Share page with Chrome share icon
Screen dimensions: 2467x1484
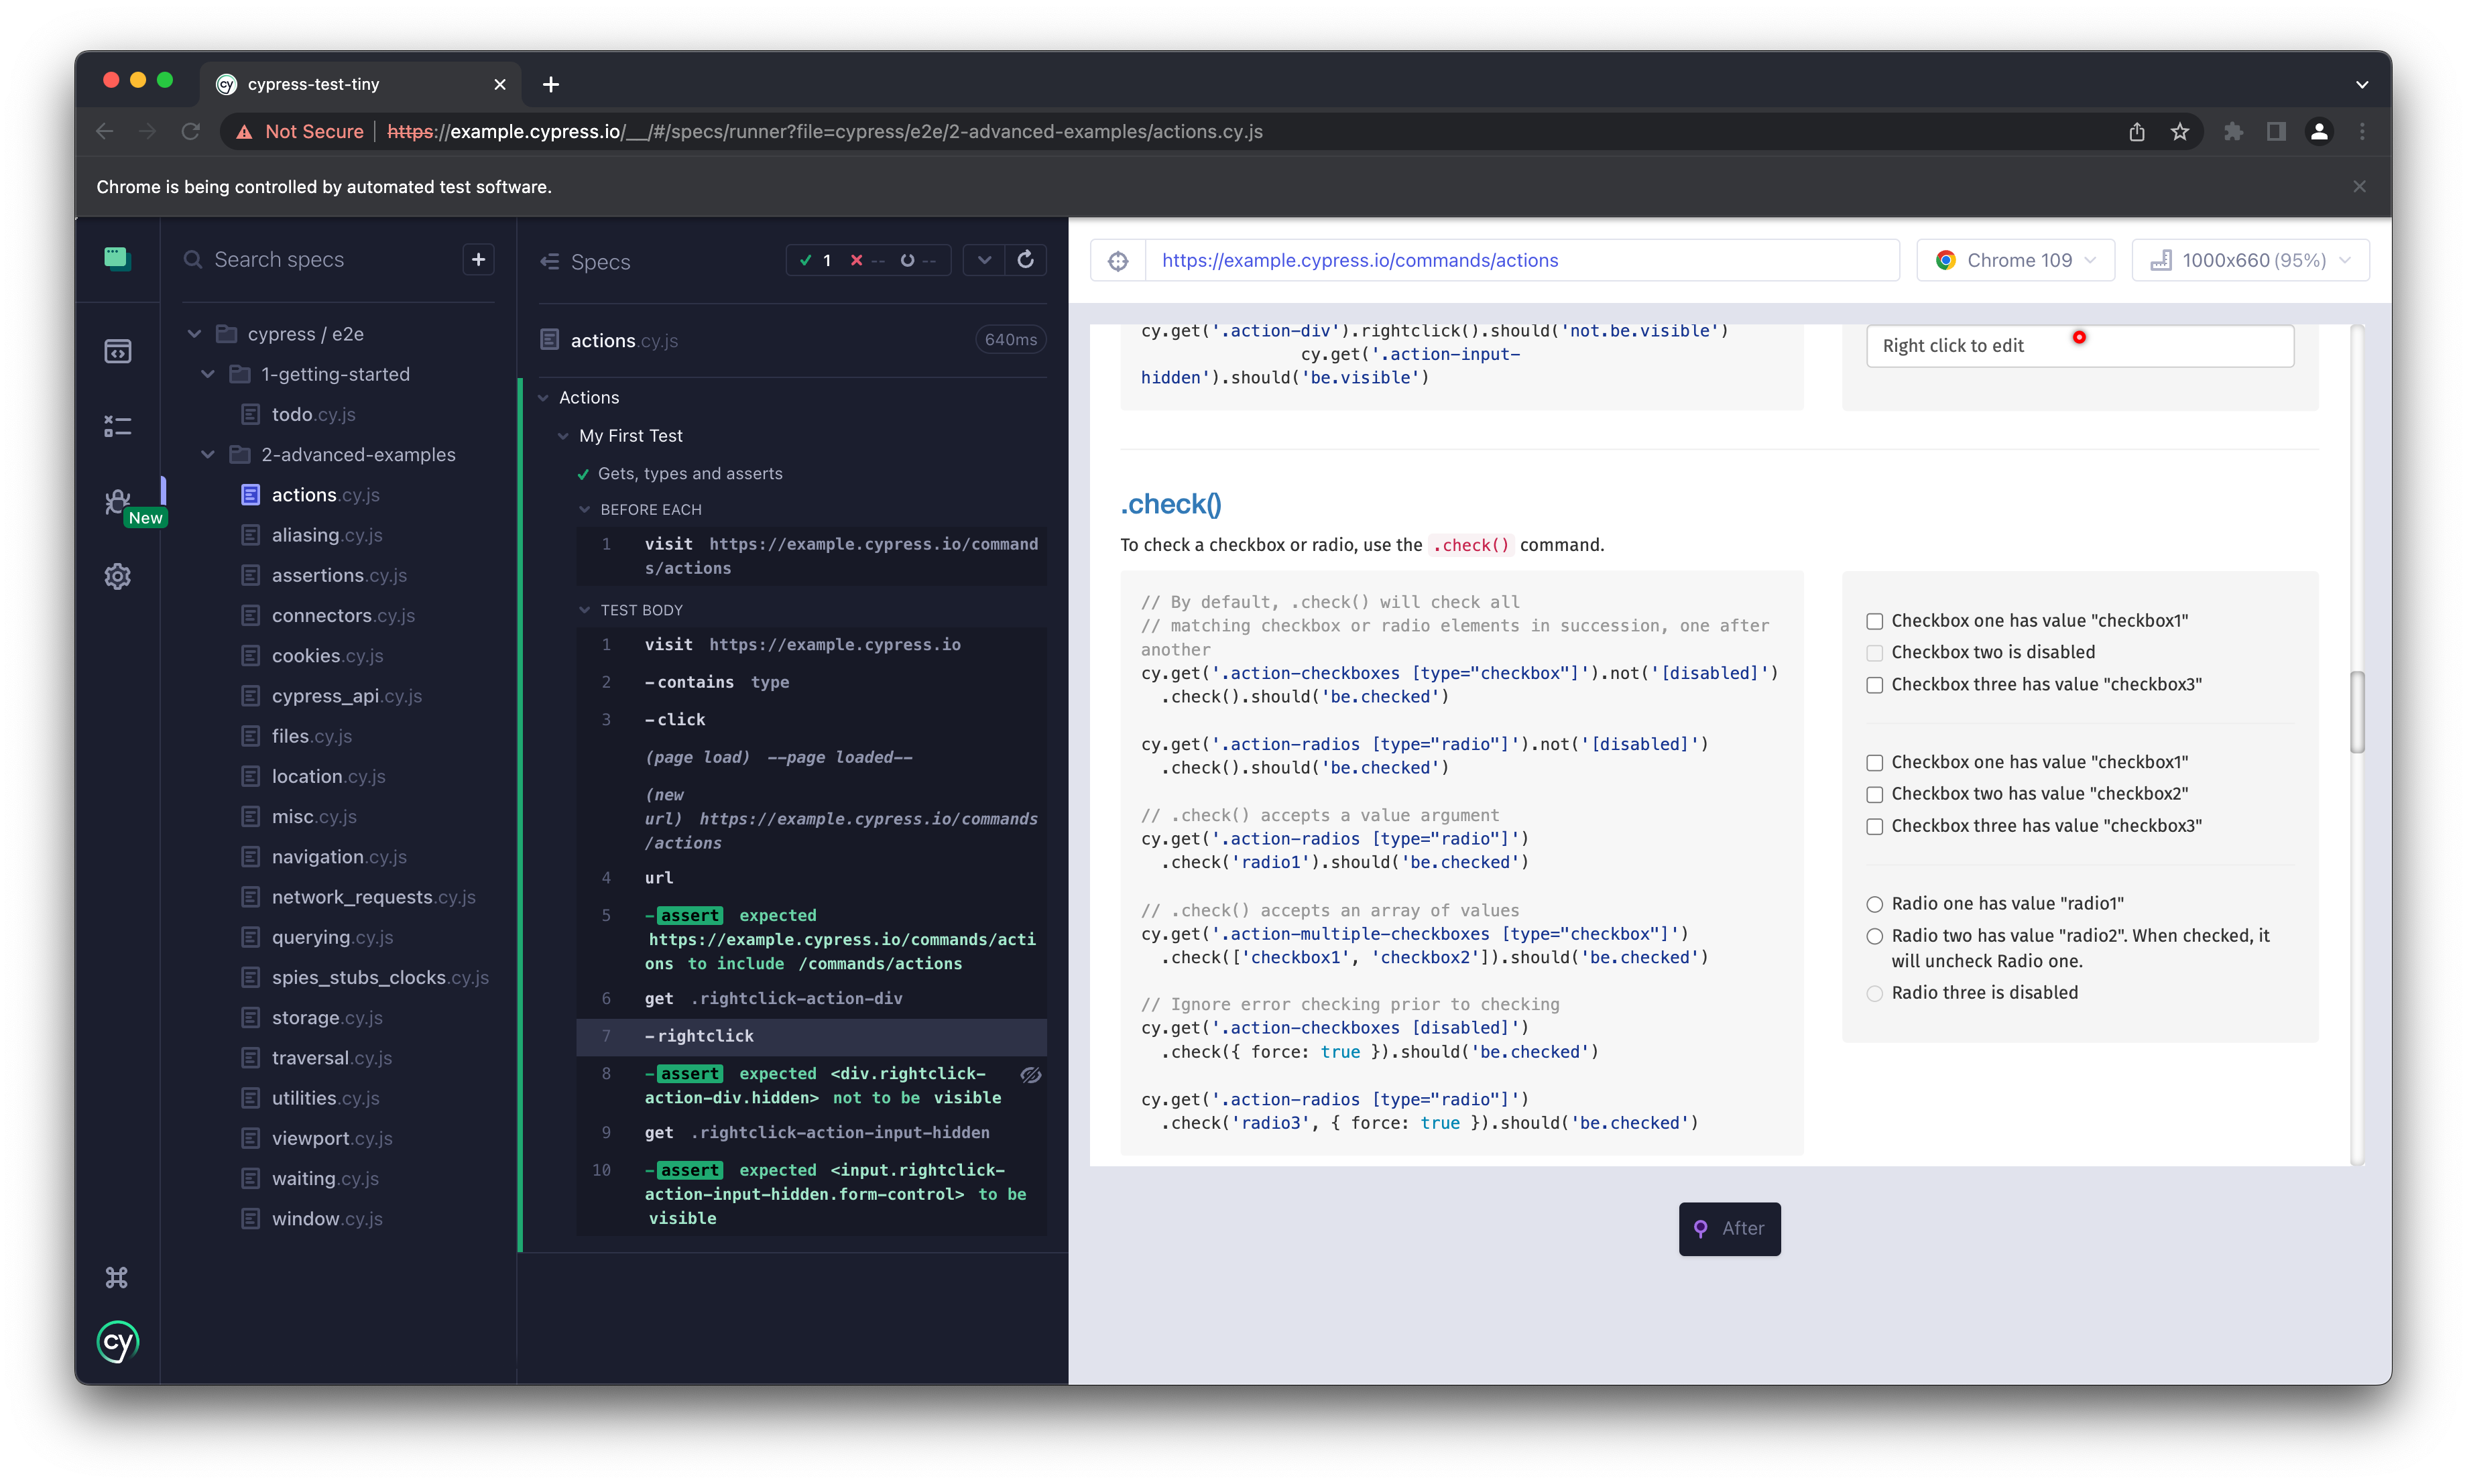tap(2137, 132)
